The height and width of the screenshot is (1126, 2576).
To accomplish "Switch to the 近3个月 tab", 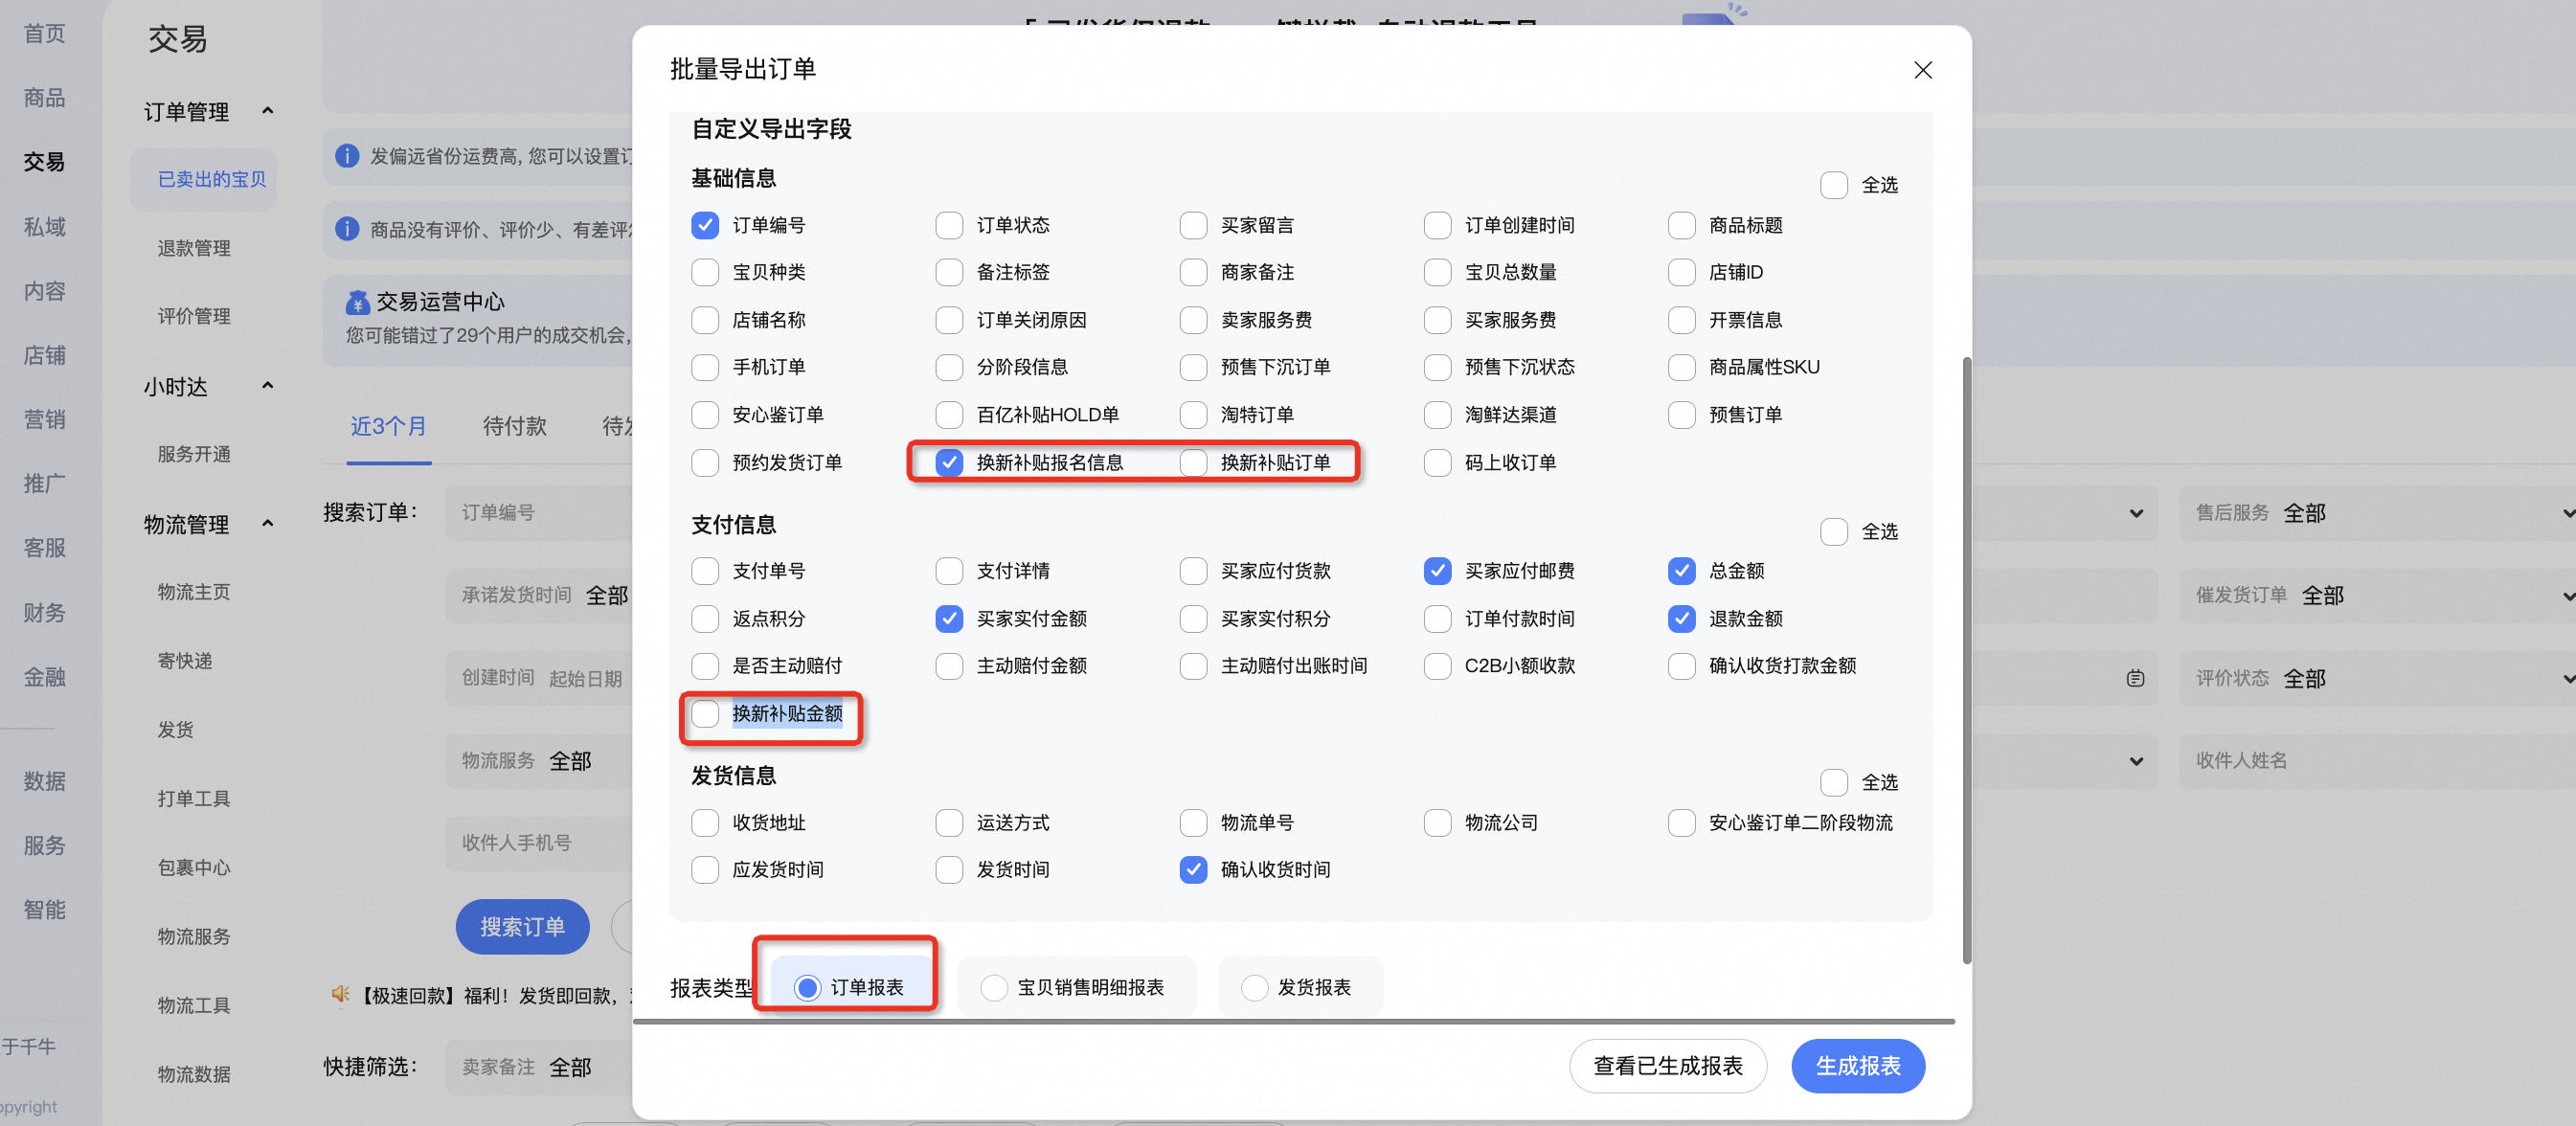I will coord(389,426).
